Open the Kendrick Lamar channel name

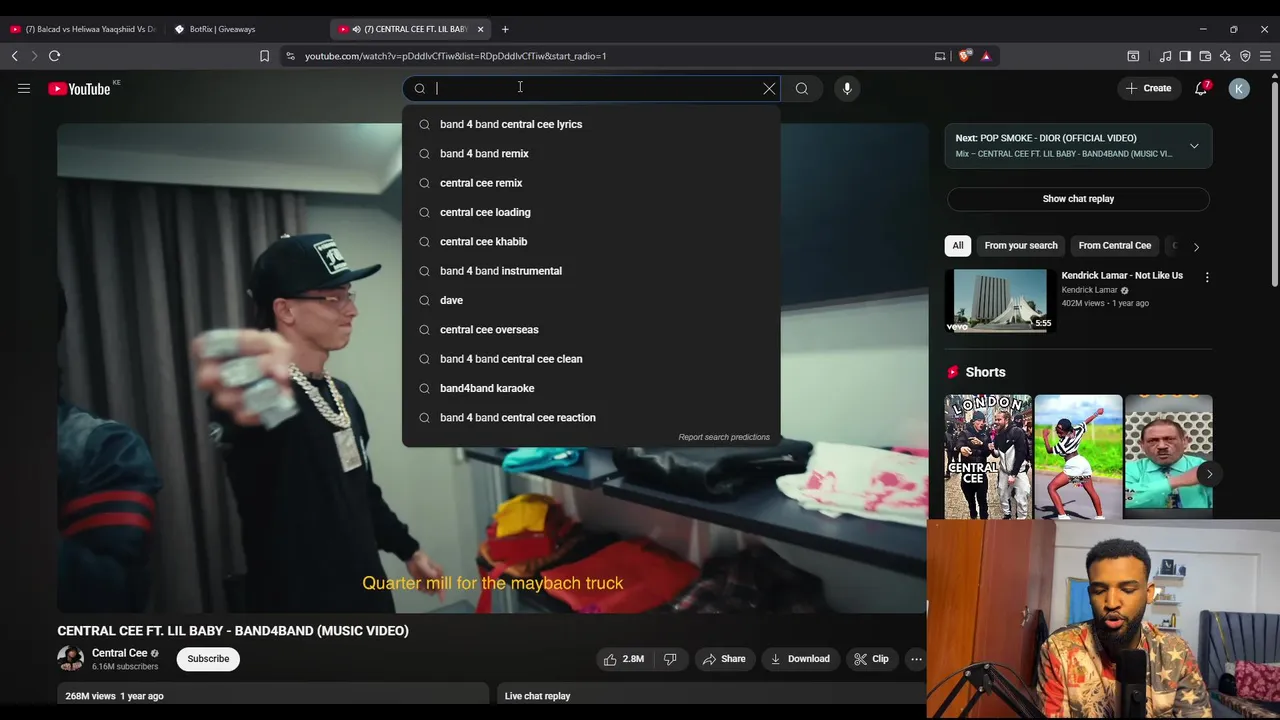tap(1089, 290)
